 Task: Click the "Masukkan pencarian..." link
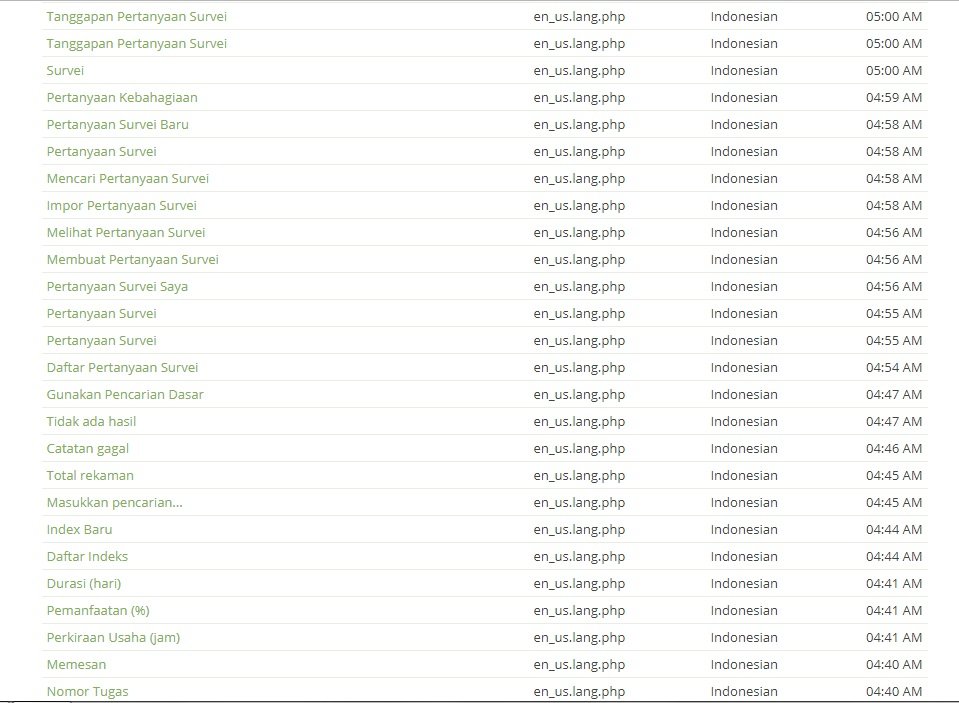(x=114, y=502)
